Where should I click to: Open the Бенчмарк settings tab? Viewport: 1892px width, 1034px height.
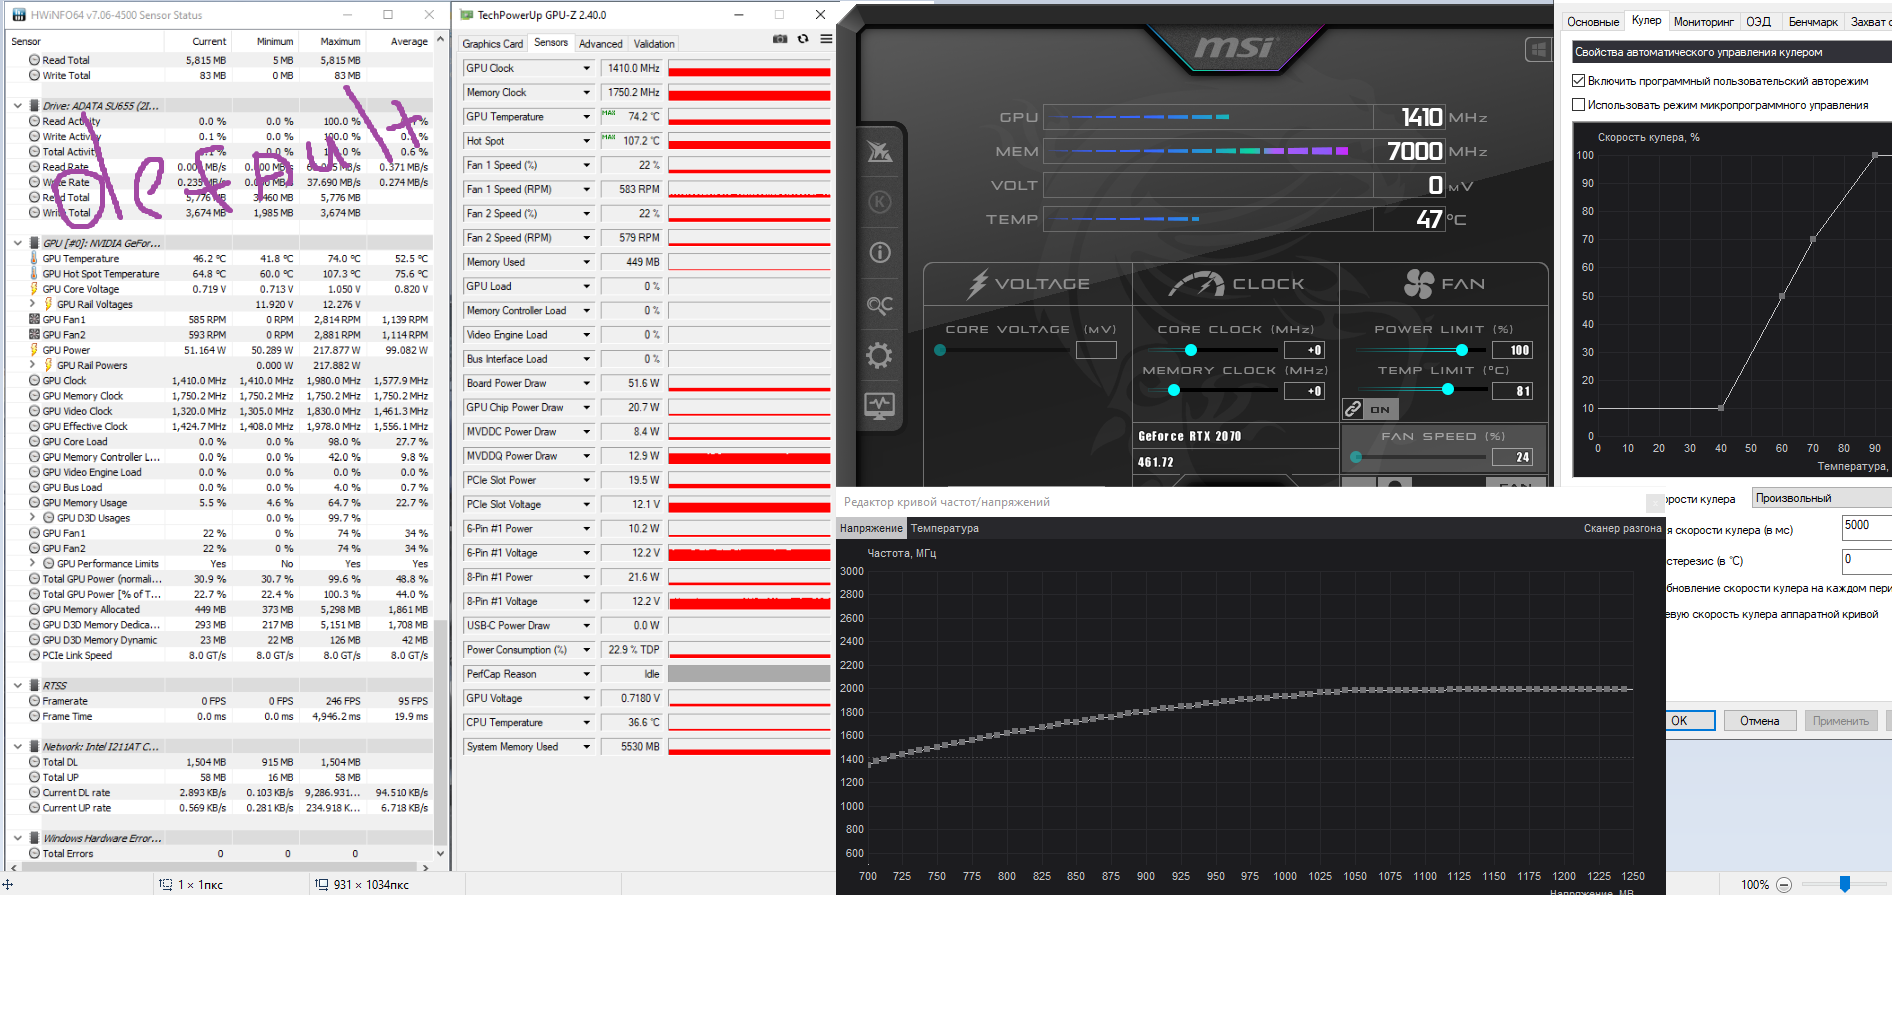(x=1813, y=22)
